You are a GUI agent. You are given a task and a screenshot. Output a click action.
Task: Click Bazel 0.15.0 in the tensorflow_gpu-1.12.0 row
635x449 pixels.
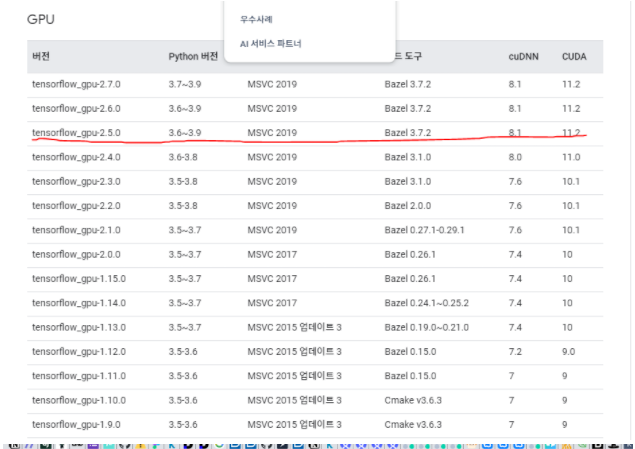click(x=410, y=352)
